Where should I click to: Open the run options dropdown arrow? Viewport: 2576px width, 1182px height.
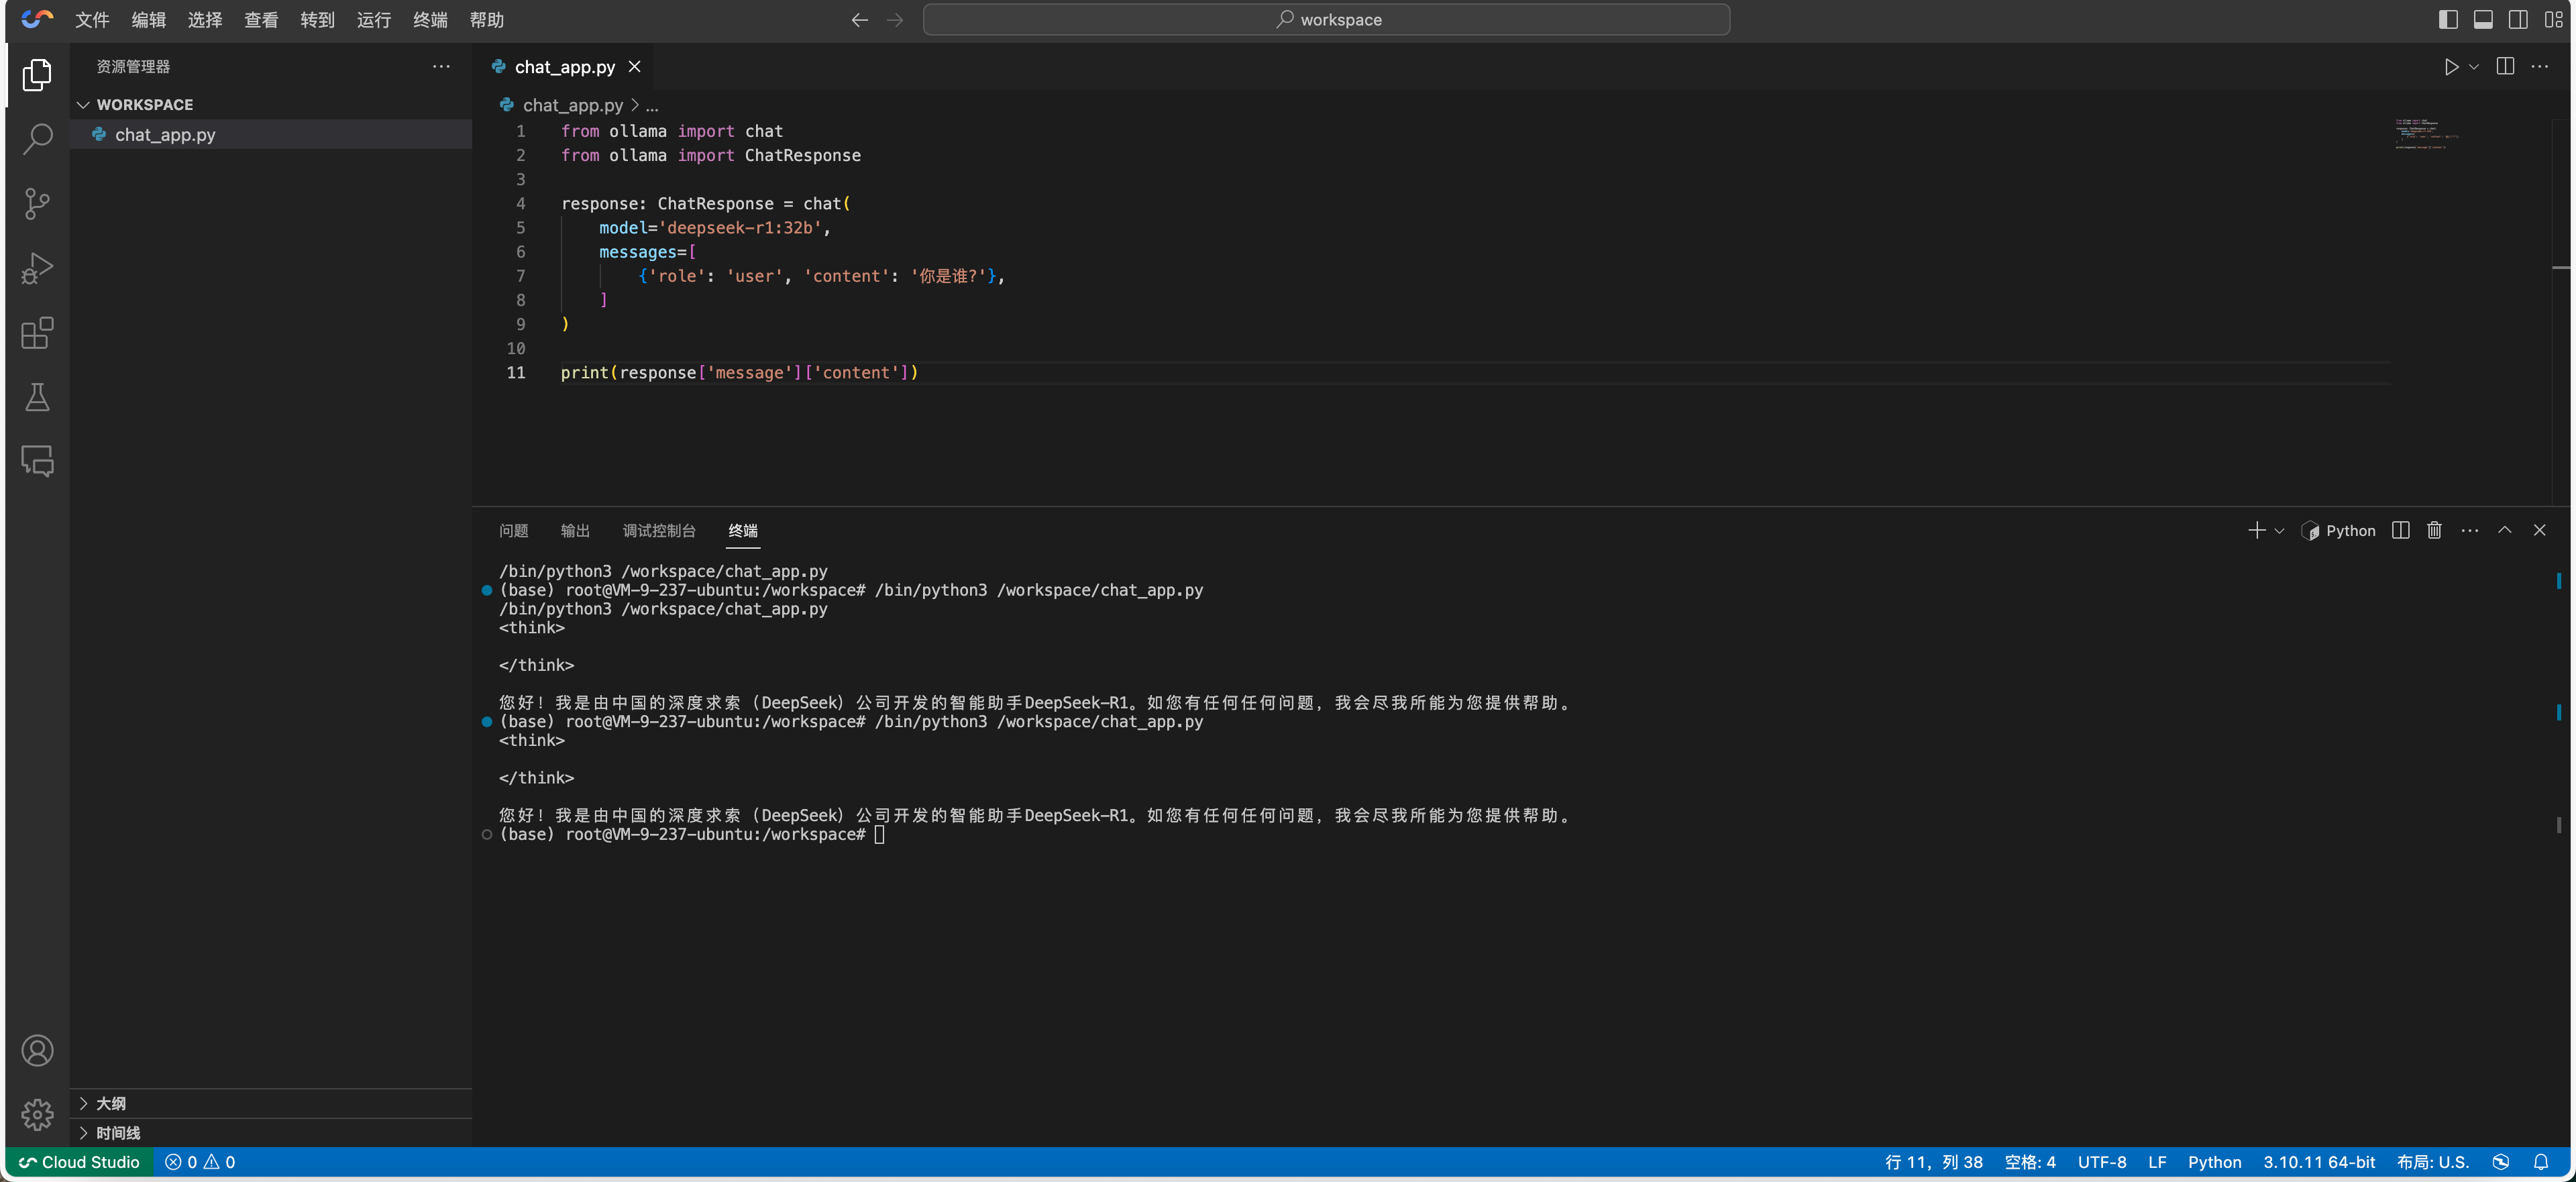[x=2474, y=67]
